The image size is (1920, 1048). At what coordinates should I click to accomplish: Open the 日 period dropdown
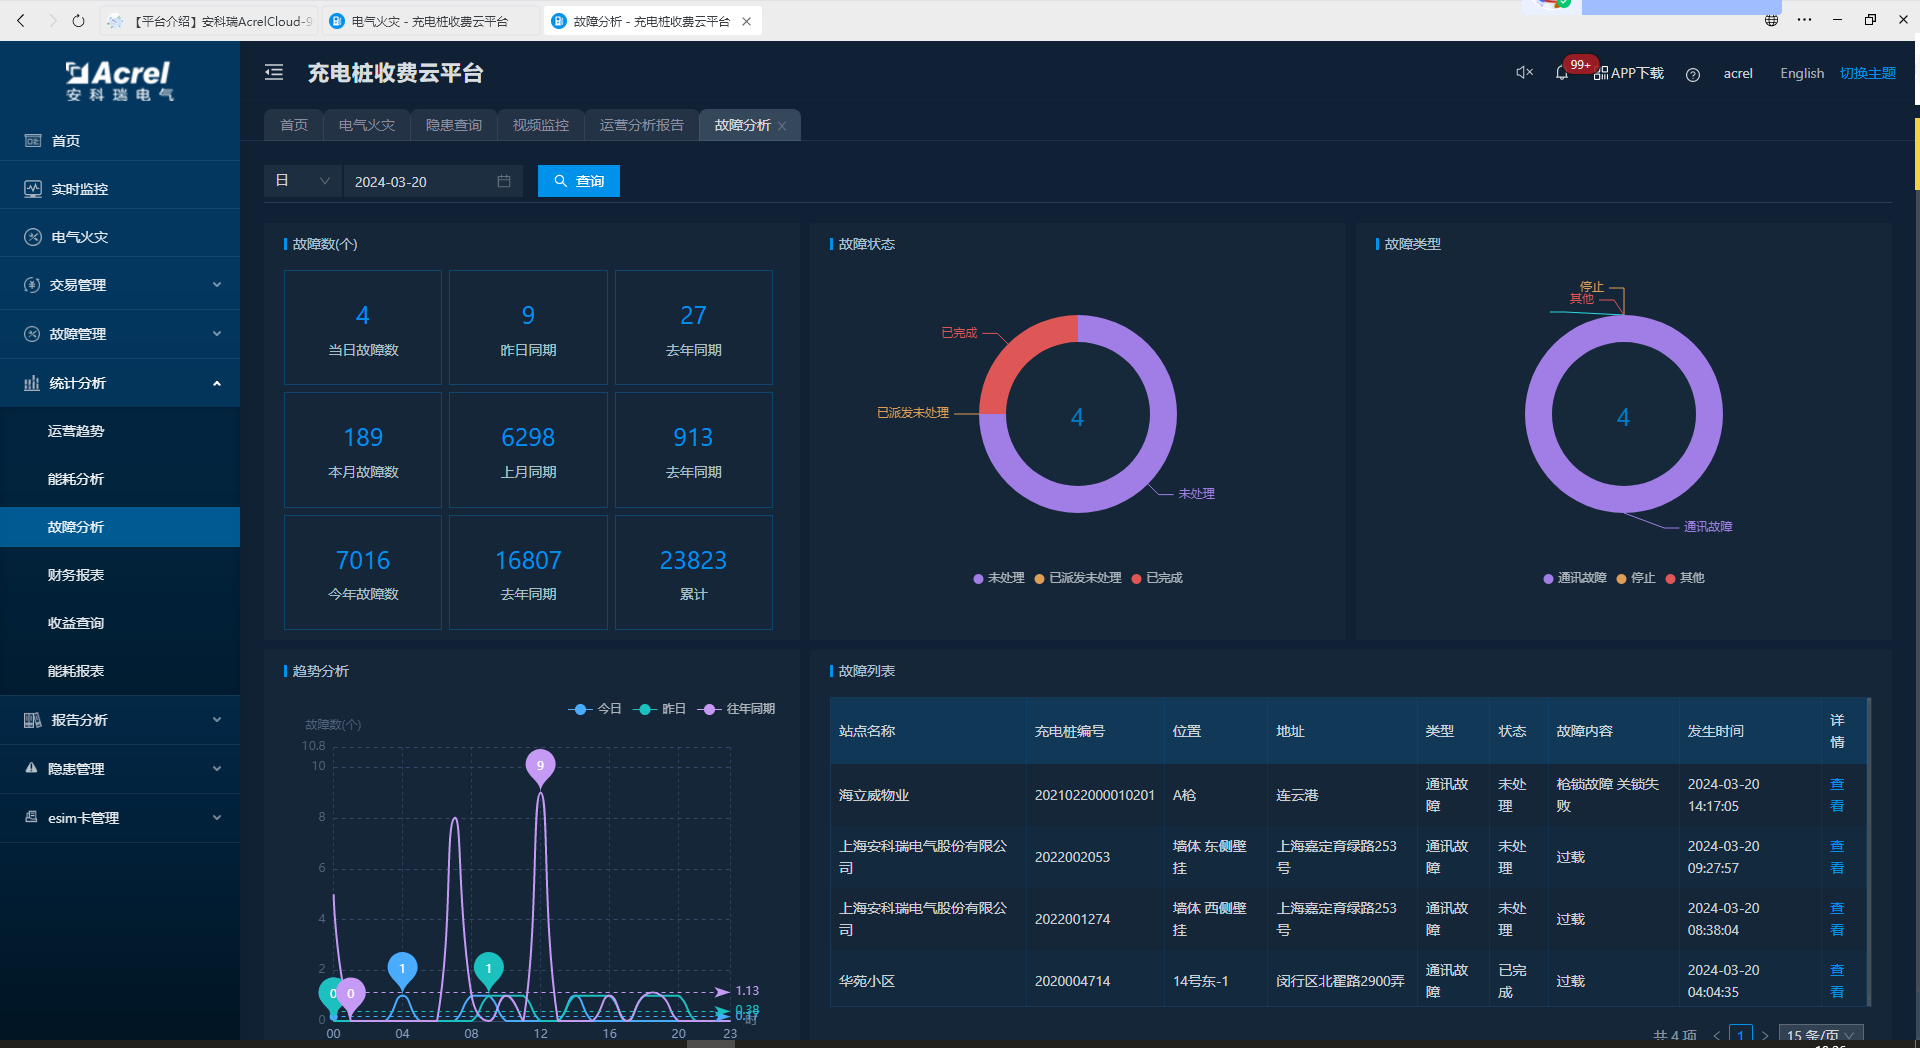[x=302, y=181]
